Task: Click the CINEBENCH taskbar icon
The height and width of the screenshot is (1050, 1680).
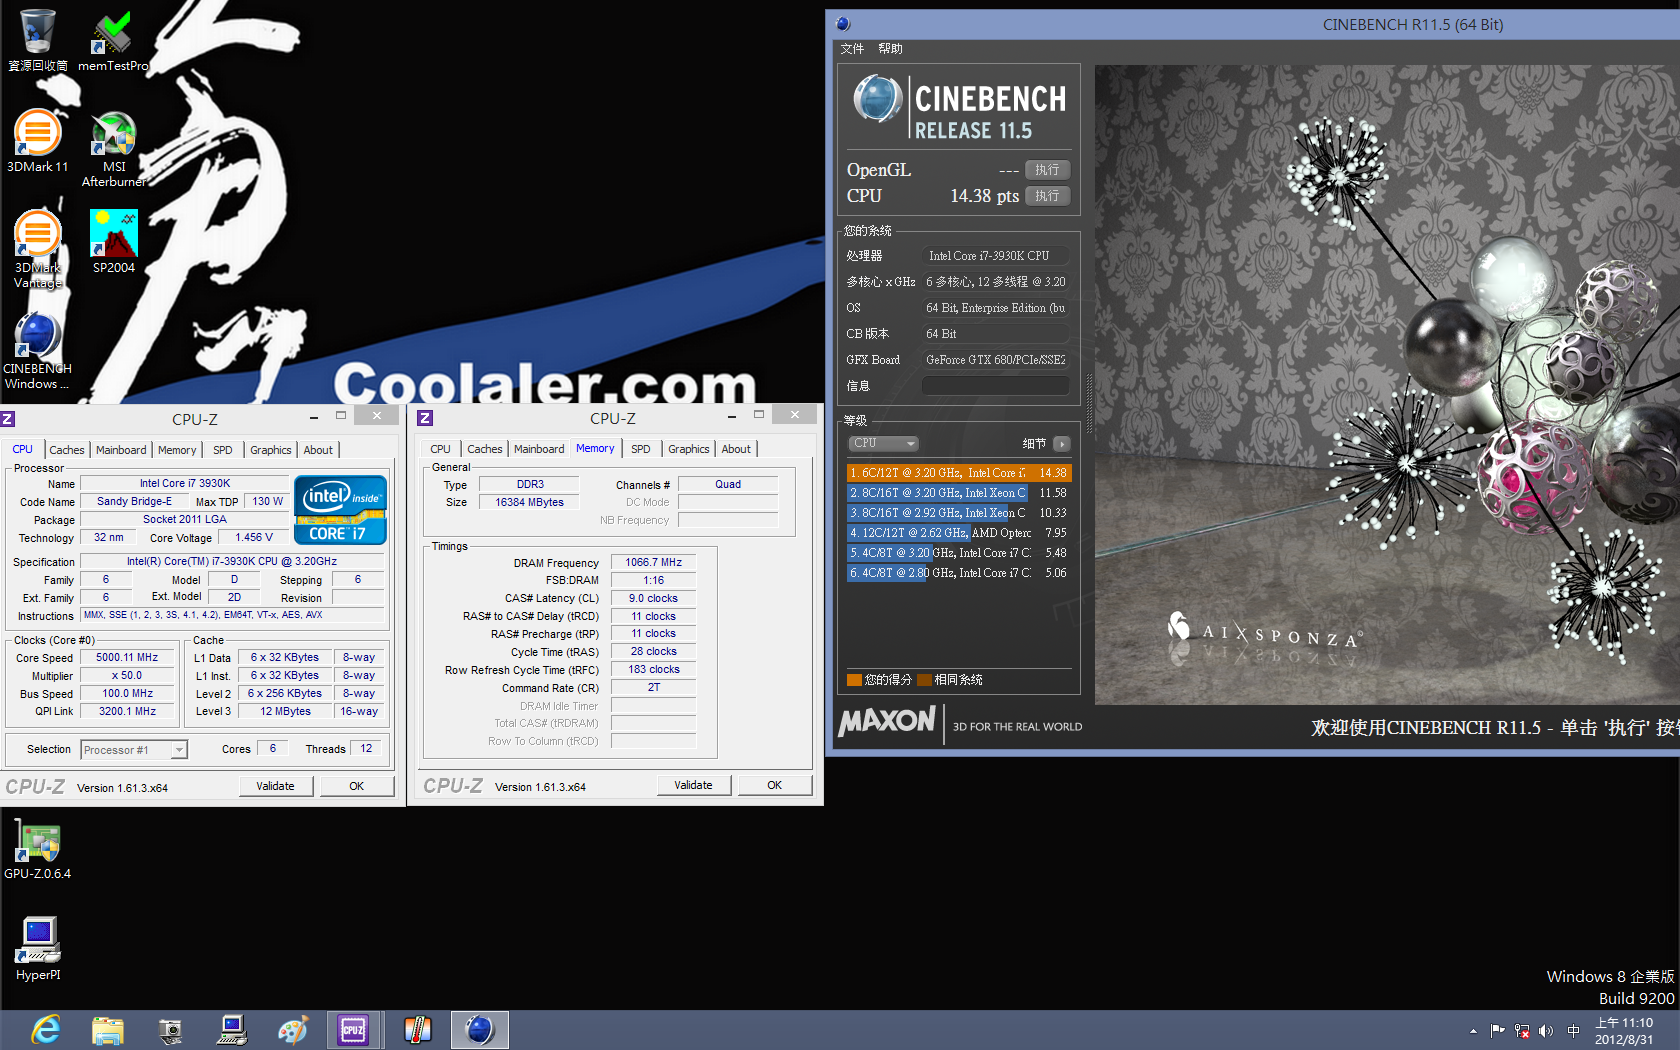Action: tap(479, 1029)
